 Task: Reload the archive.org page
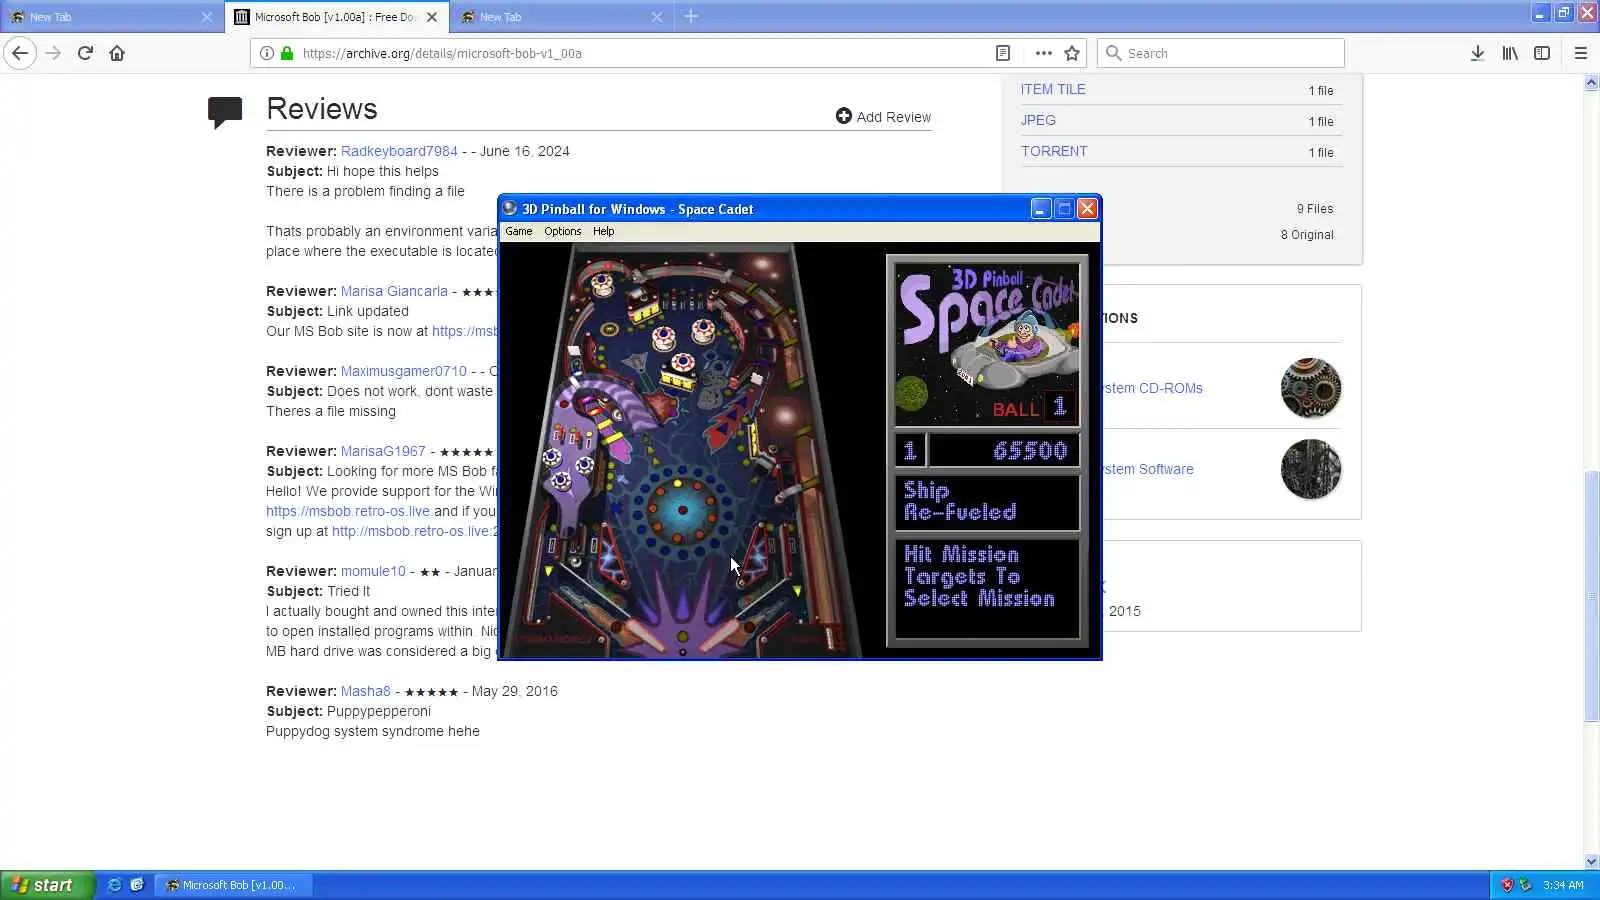click(85, 53)
